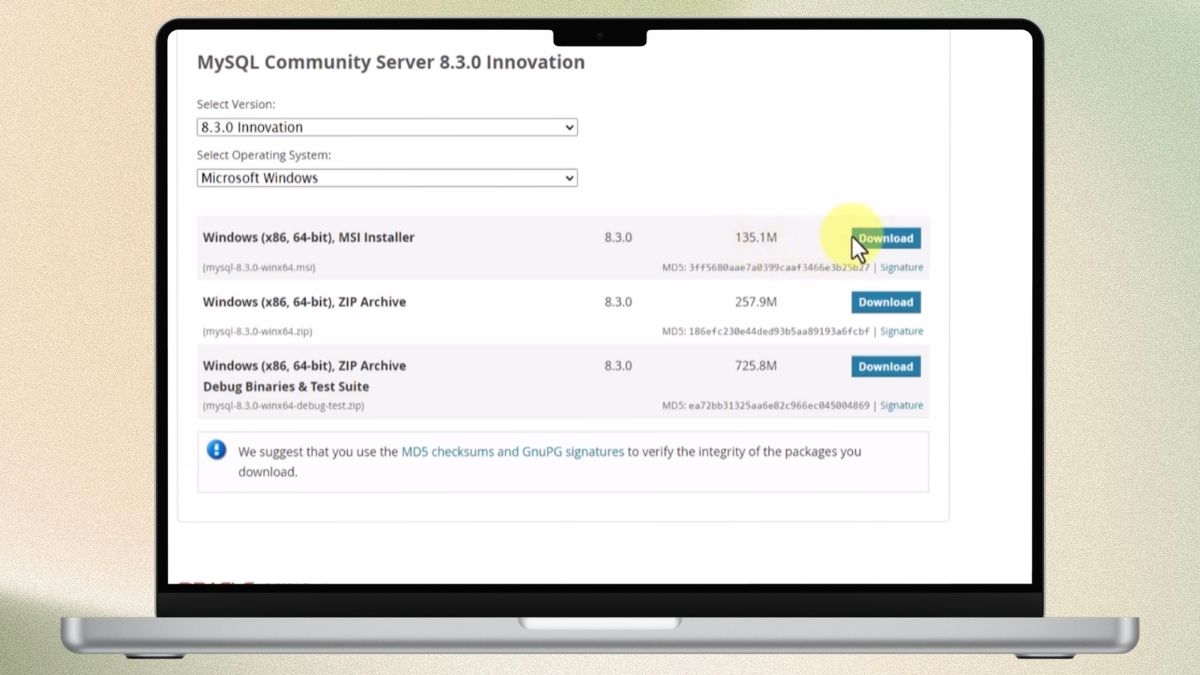
Task: Open the Select Operating System dropdown
Action: [x=387, y=178]
